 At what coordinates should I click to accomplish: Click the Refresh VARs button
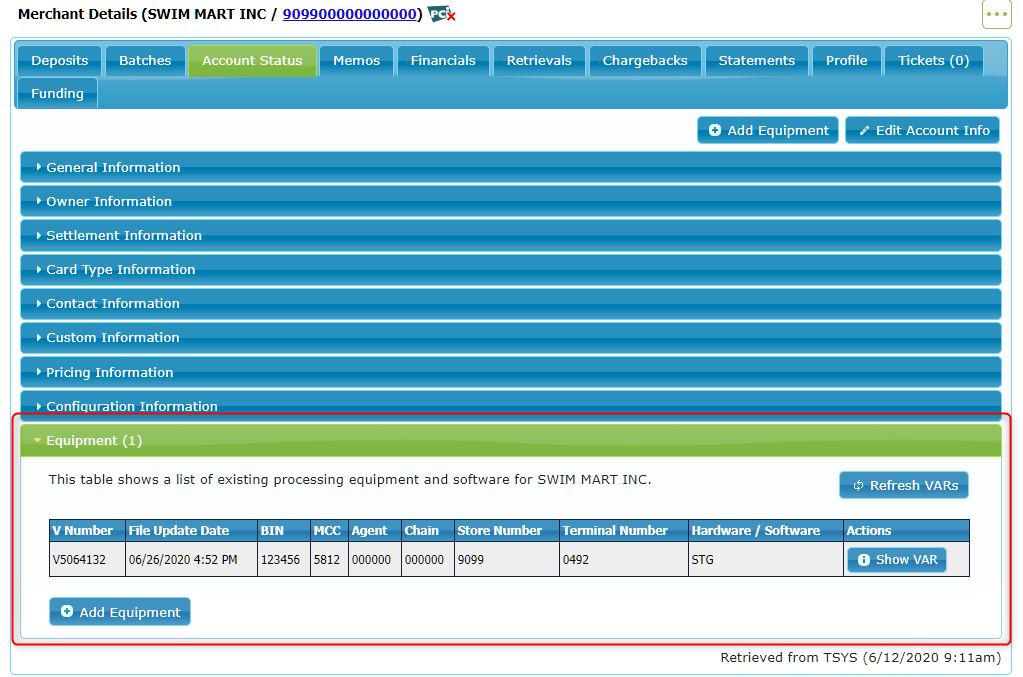[x=904, y=485]
